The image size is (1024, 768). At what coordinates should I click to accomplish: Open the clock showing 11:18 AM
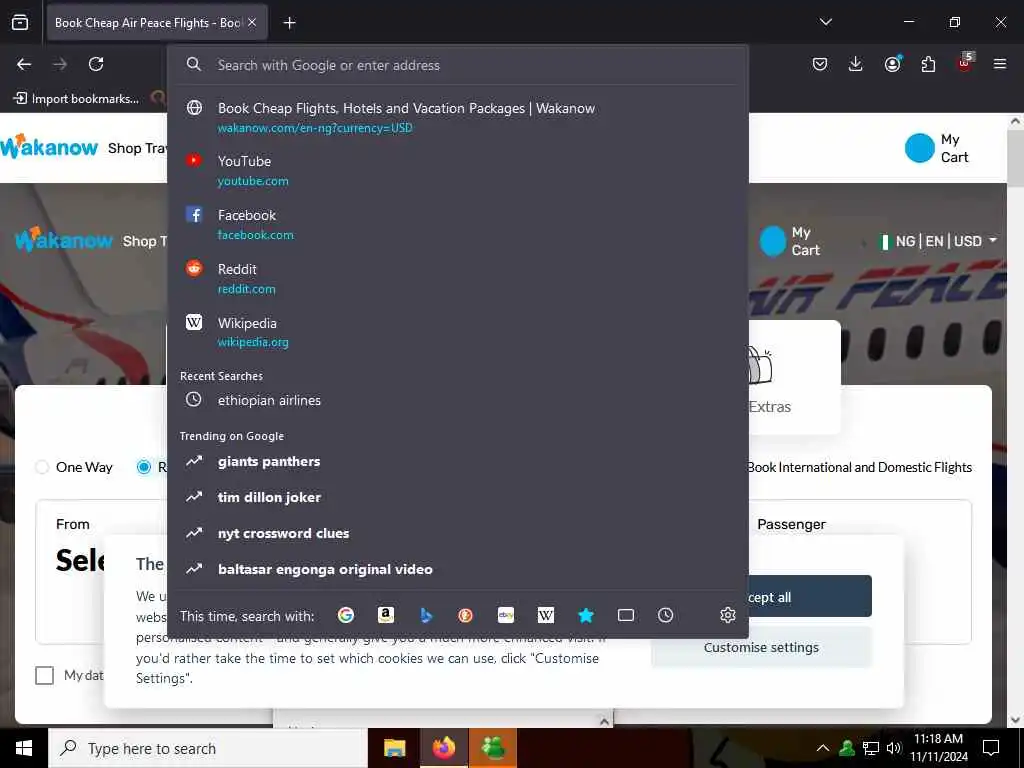tap(938, 748)
